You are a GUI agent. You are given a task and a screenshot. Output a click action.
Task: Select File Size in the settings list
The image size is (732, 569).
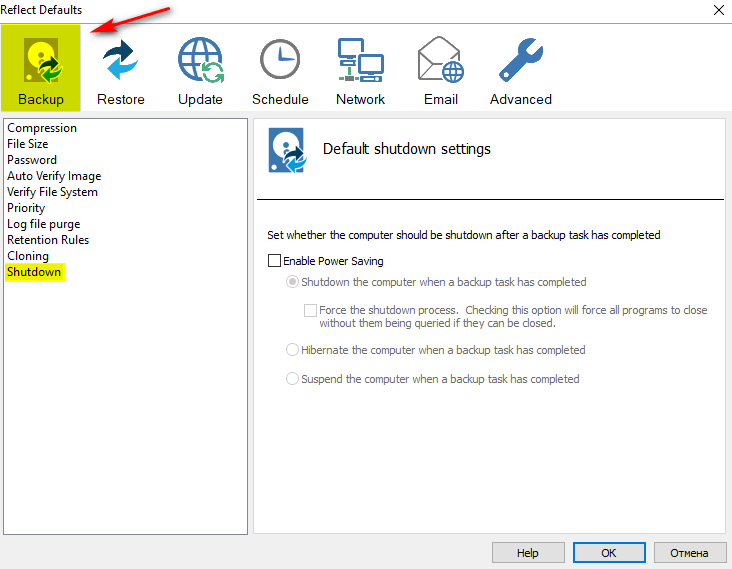tap(28, 144)
